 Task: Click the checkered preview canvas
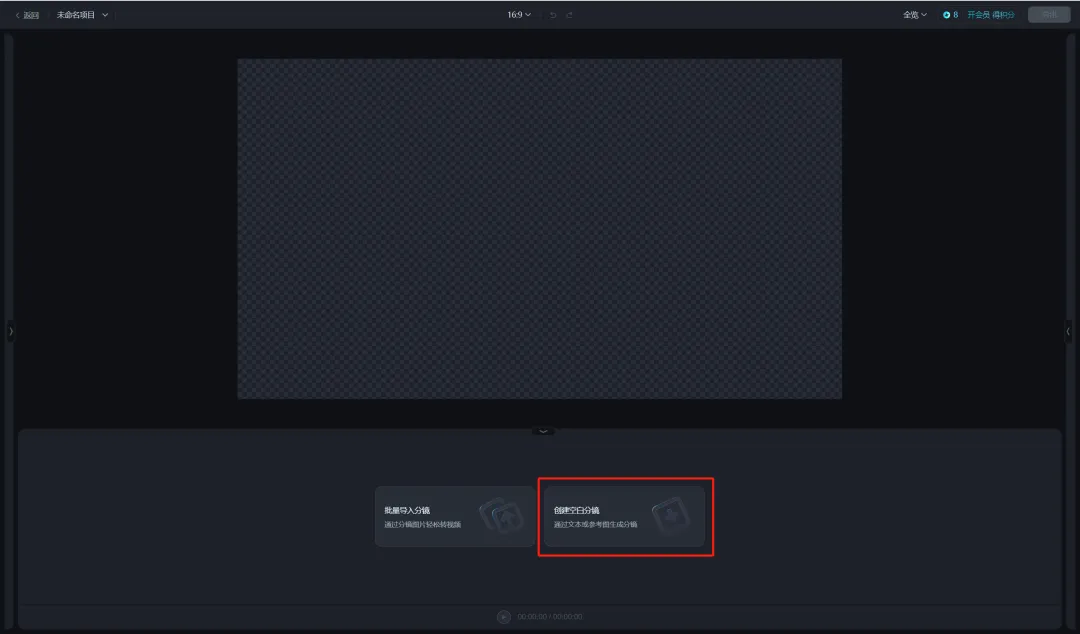[x=539, y=228]
